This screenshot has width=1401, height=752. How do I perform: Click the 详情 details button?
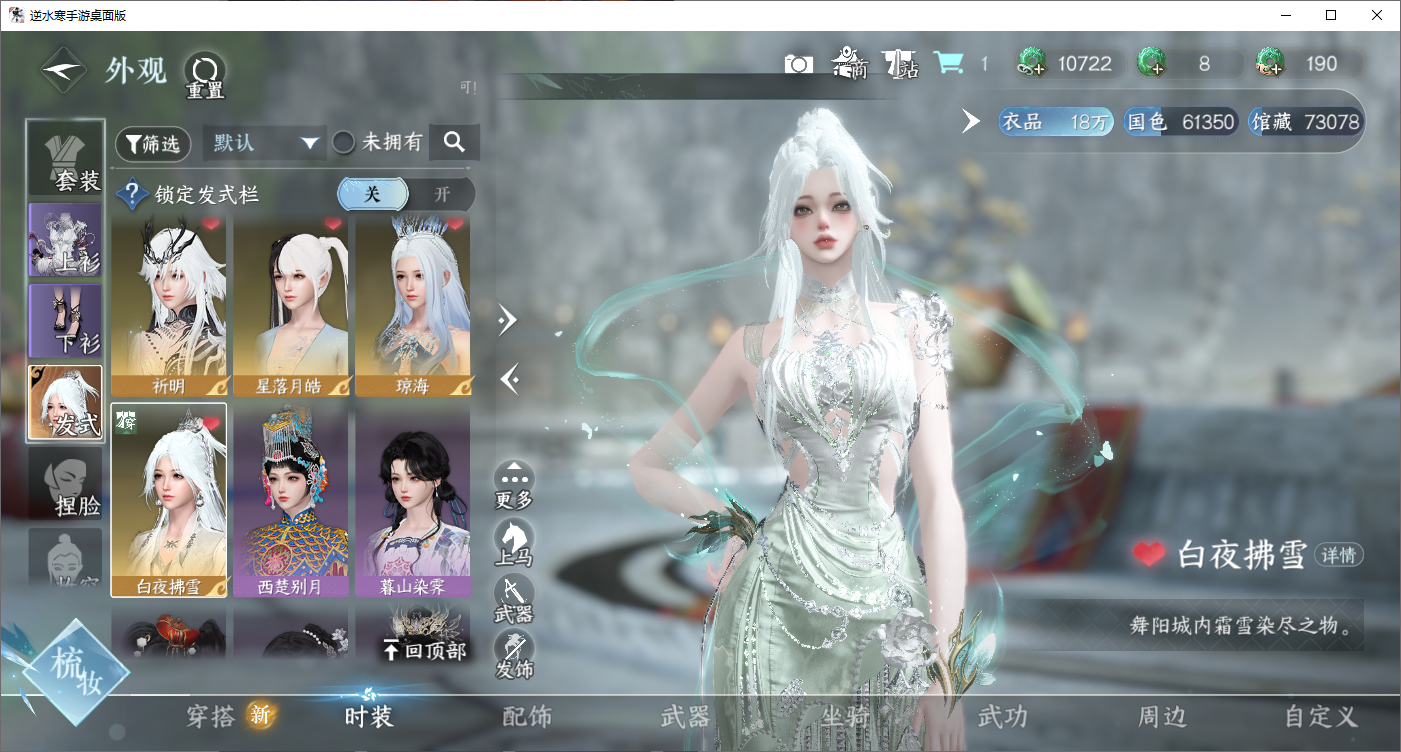click(1340, 555)
